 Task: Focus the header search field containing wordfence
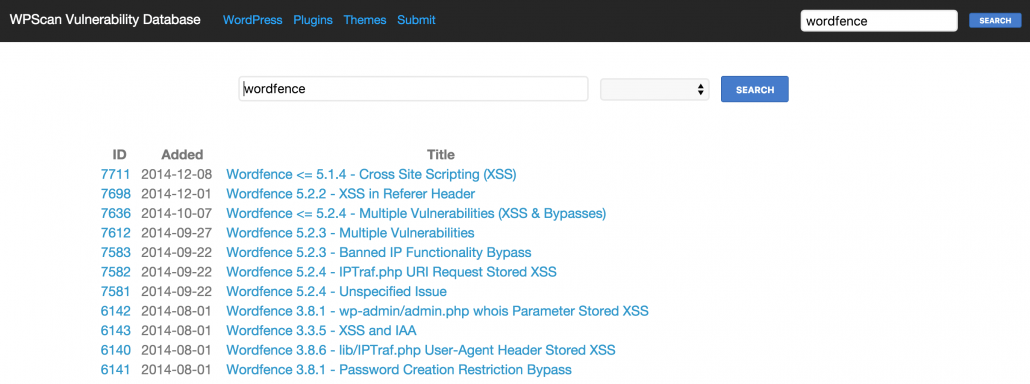pos(879,20)
